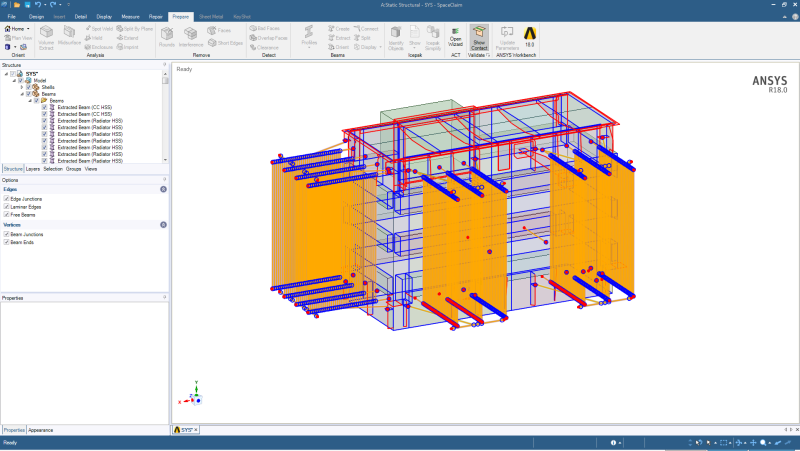800x451 pixels.
Task: Click the Beams Orient button
Action: [x=339, y=47]
